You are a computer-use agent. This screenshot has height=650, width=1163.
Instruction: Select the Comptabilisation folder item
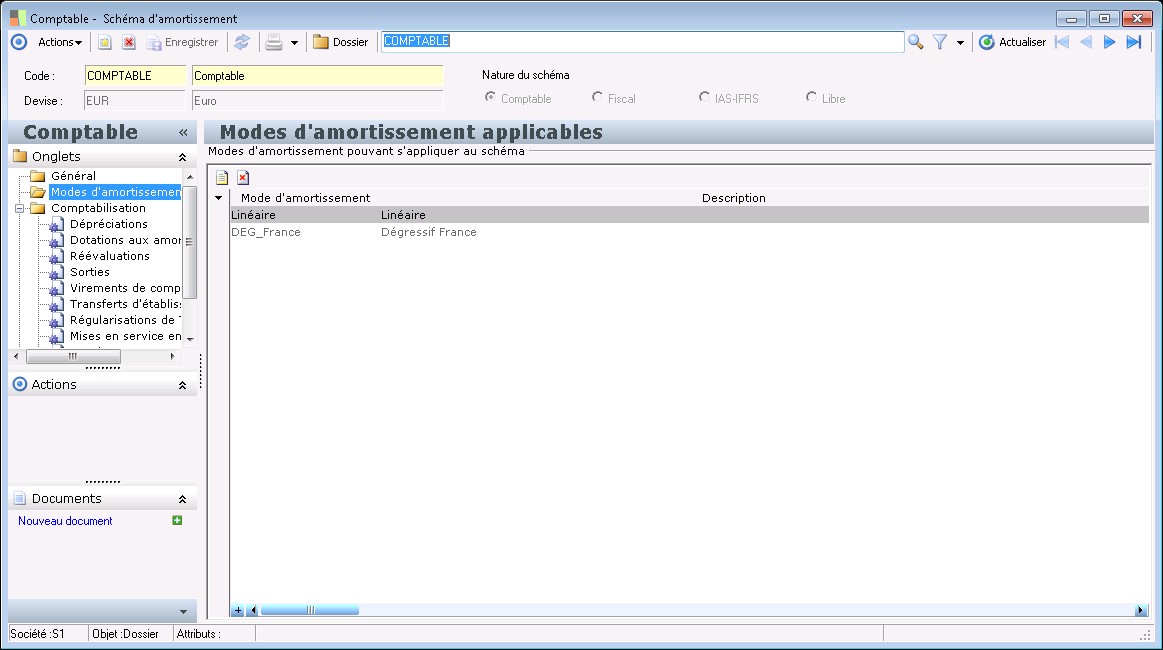click(x=98, y=209)
